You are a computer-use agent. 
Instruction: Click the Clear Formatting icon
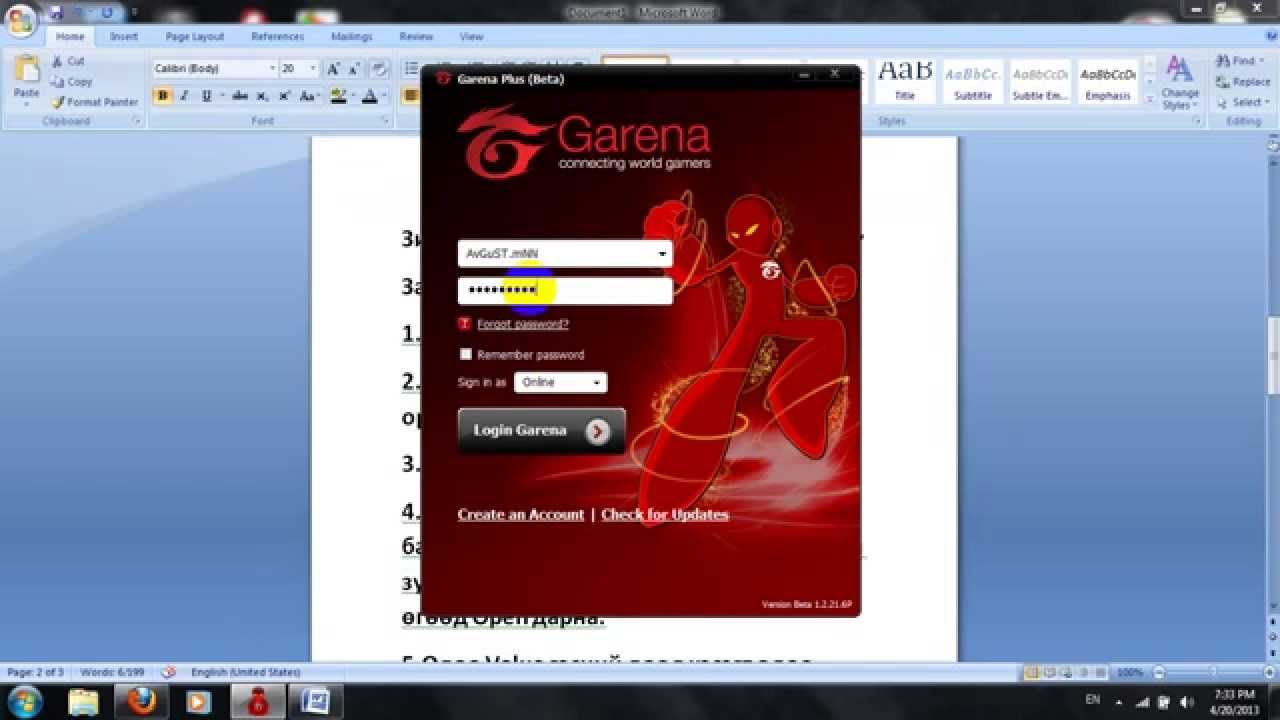[379, 69]
